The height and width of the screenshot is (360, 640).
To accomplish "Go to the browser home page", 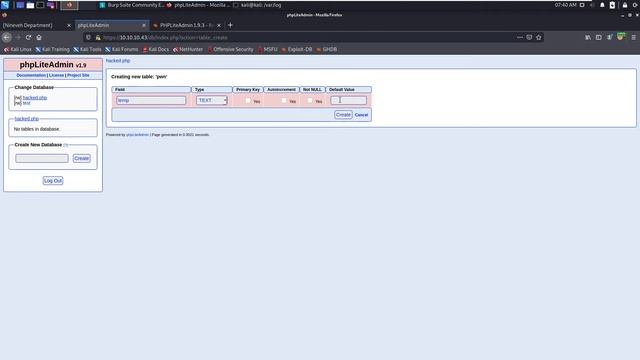I will pyautogui.click(x=39, y=38).
